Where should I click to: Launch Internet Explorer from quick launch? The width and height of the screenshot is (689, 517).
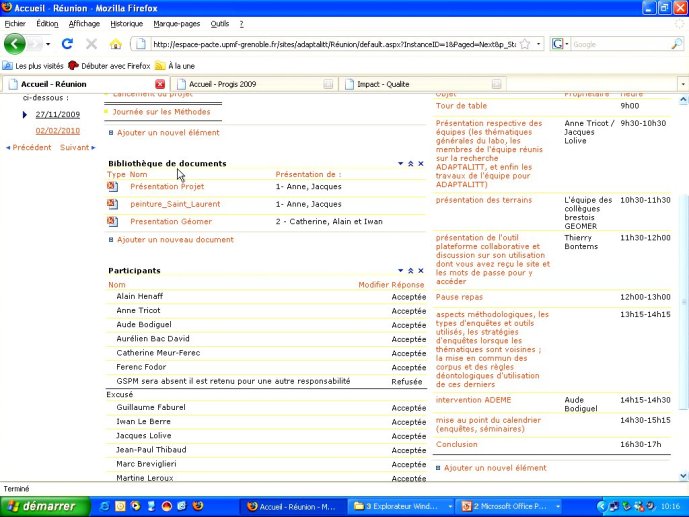pyautogui.click(x=105, y=506)
